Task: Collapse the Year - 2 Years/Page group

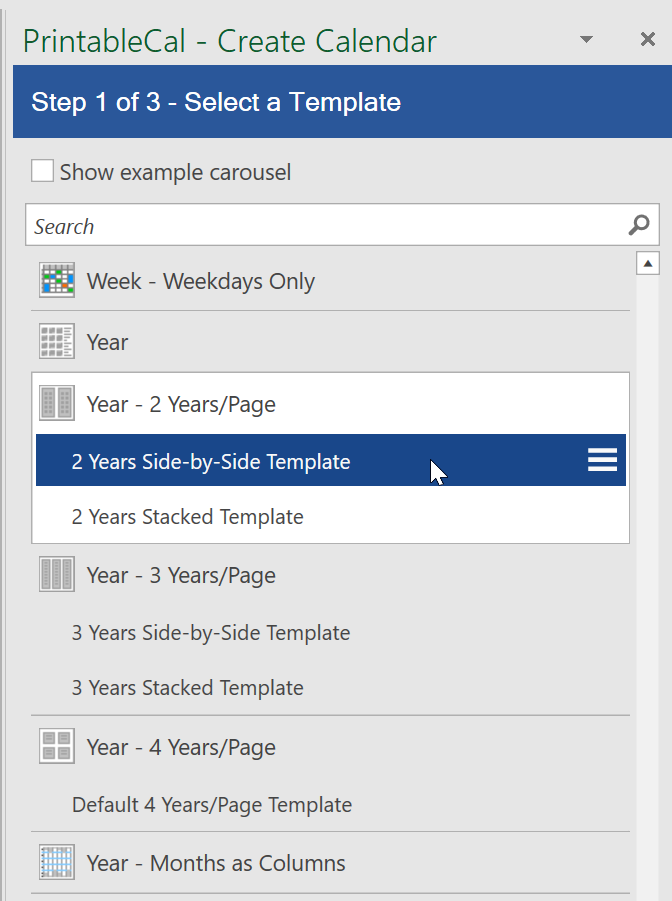Action: (181, 405)
